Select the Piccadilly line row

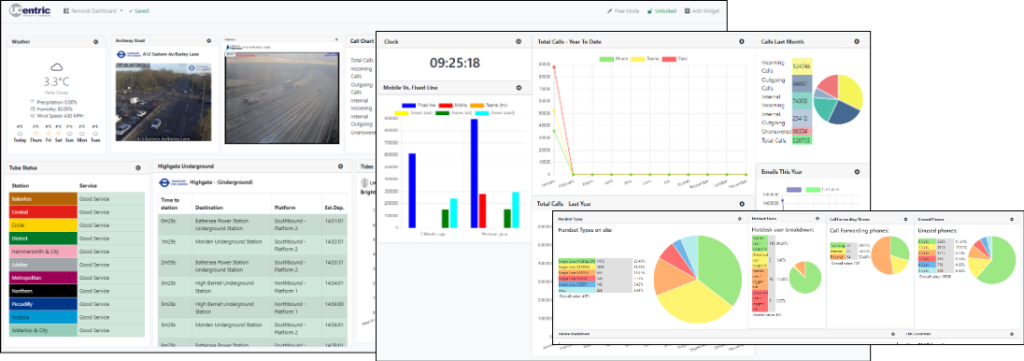coord(76,304)
